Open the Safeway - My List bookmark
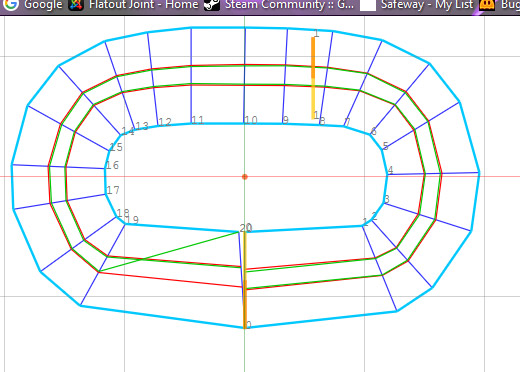Screen dimensions: 520x372 [x=427, y=4]
